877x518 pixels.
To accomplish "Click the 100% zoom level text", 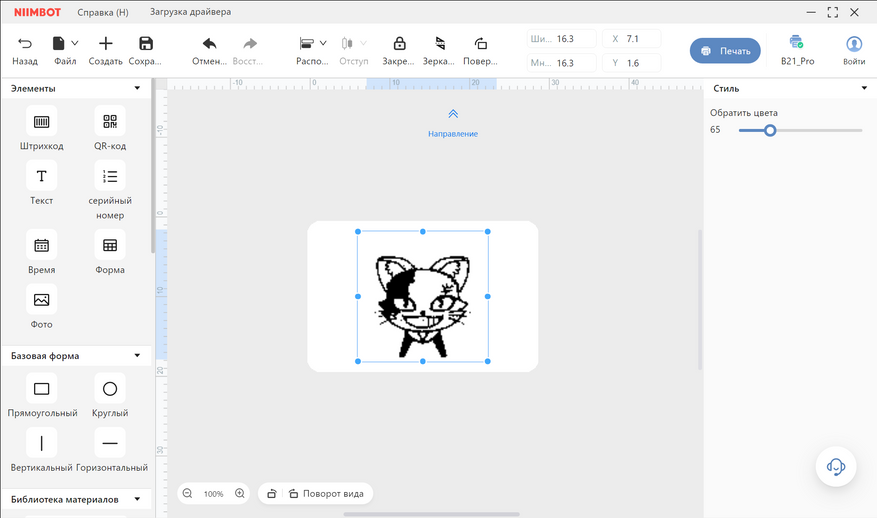I will (213, 494).
